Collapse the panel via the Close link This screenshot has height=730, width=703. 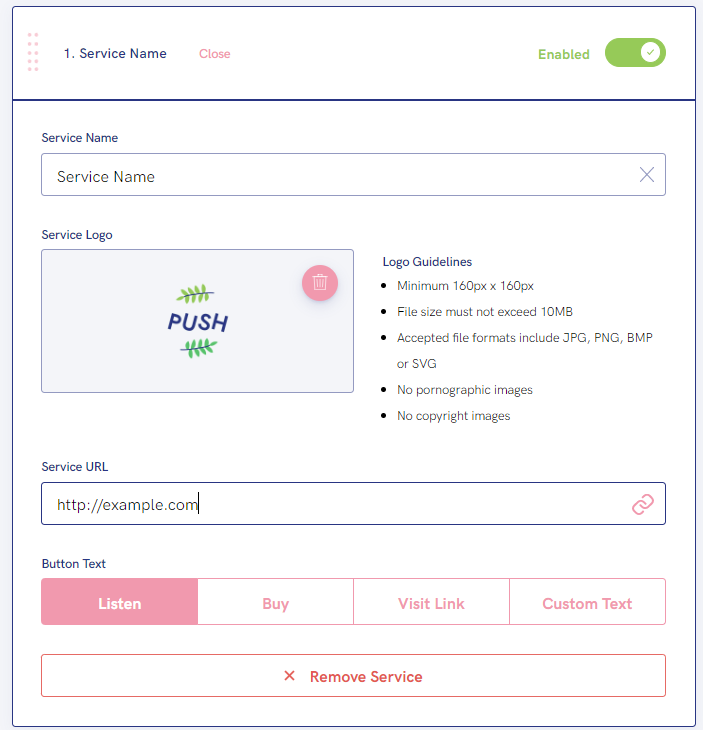pos(215,54)
